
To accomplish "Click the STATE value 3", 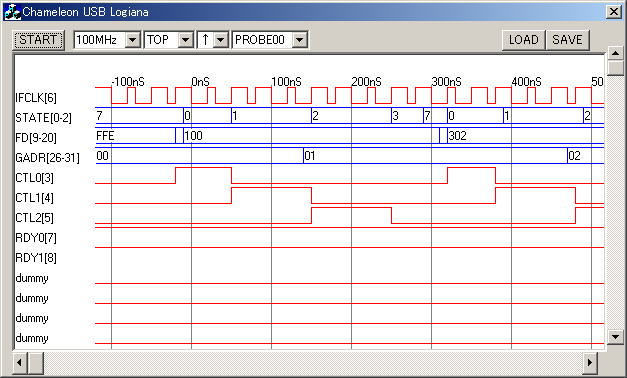I will 395,116.
